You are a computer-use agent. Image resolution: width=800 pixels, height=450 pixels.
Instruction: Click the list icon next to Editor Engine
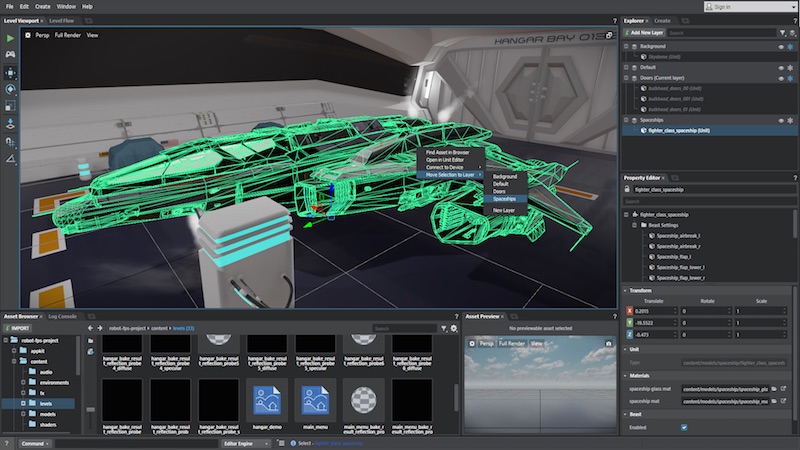coord(281,443)
